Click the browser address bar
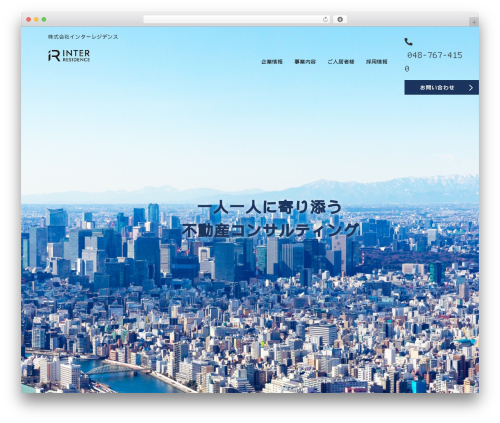The height and width of the screenshot is (423, 500). [x=236, y=20]
